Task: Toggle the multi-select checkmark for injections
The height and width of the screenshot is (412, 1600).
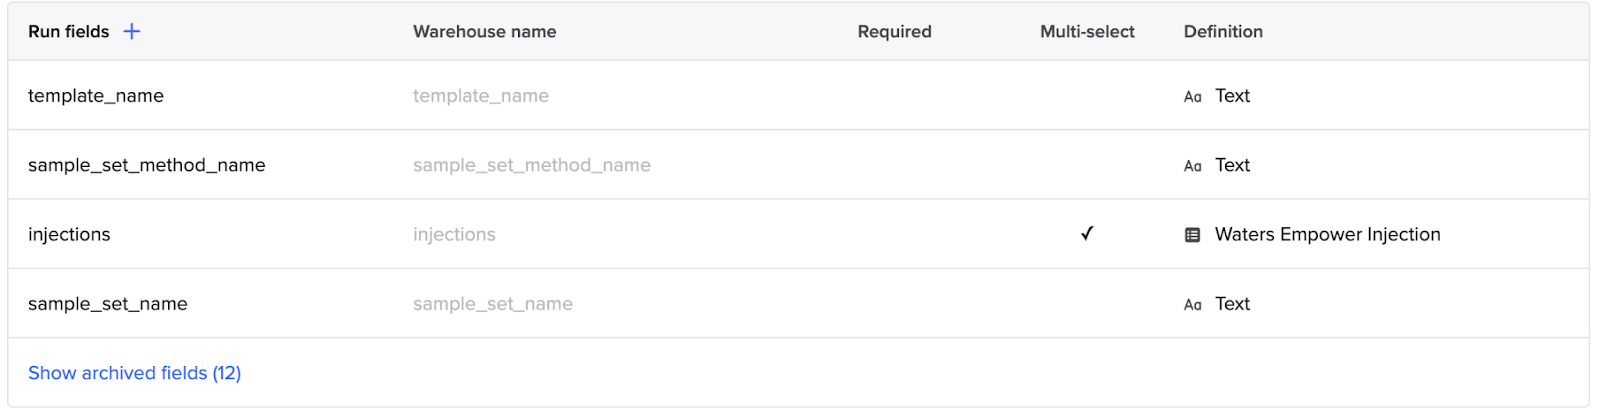Action: pyautogui.click(x=1087, y=233)
